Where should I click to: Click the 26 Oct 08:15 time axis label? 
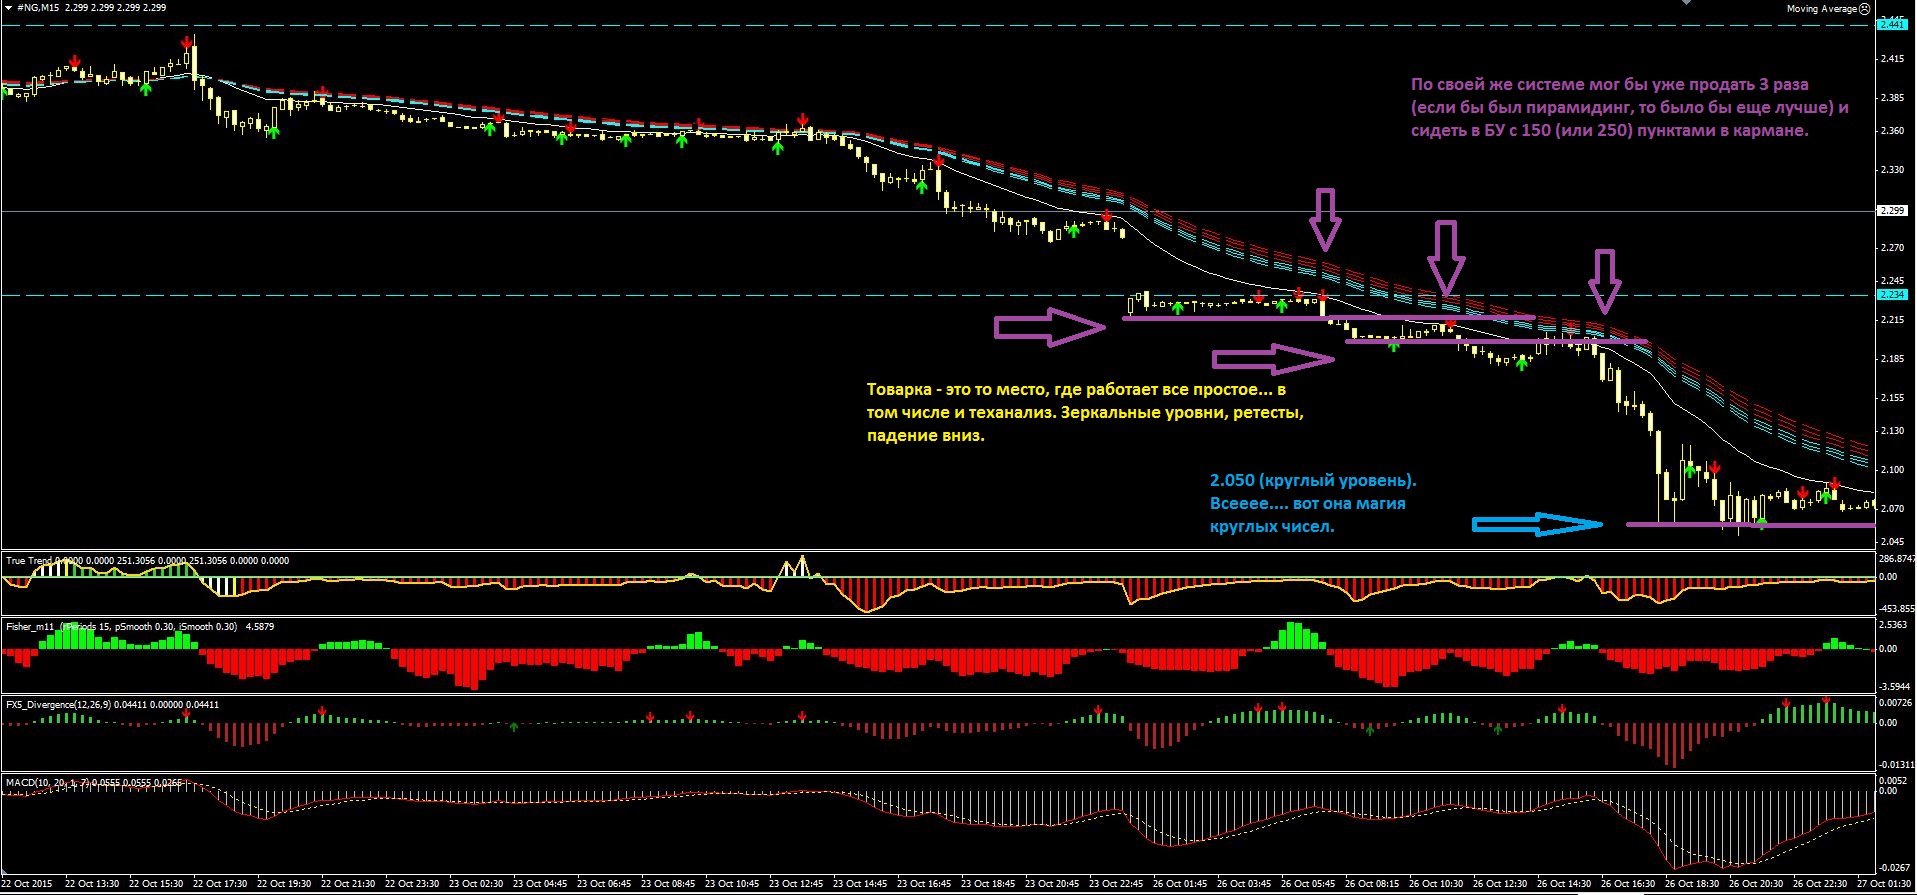pyautogui.click(x=1372, y=884)
